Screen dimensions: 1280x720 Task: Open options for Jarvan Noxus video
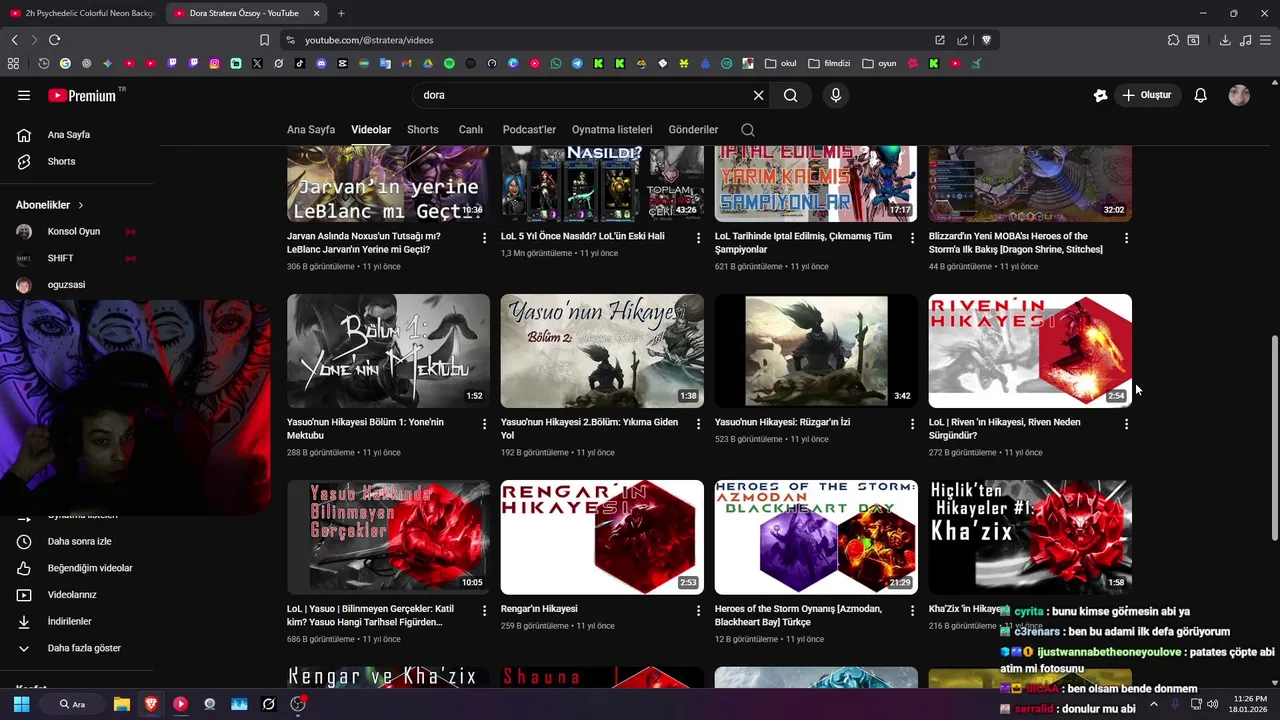pos(484,238)
